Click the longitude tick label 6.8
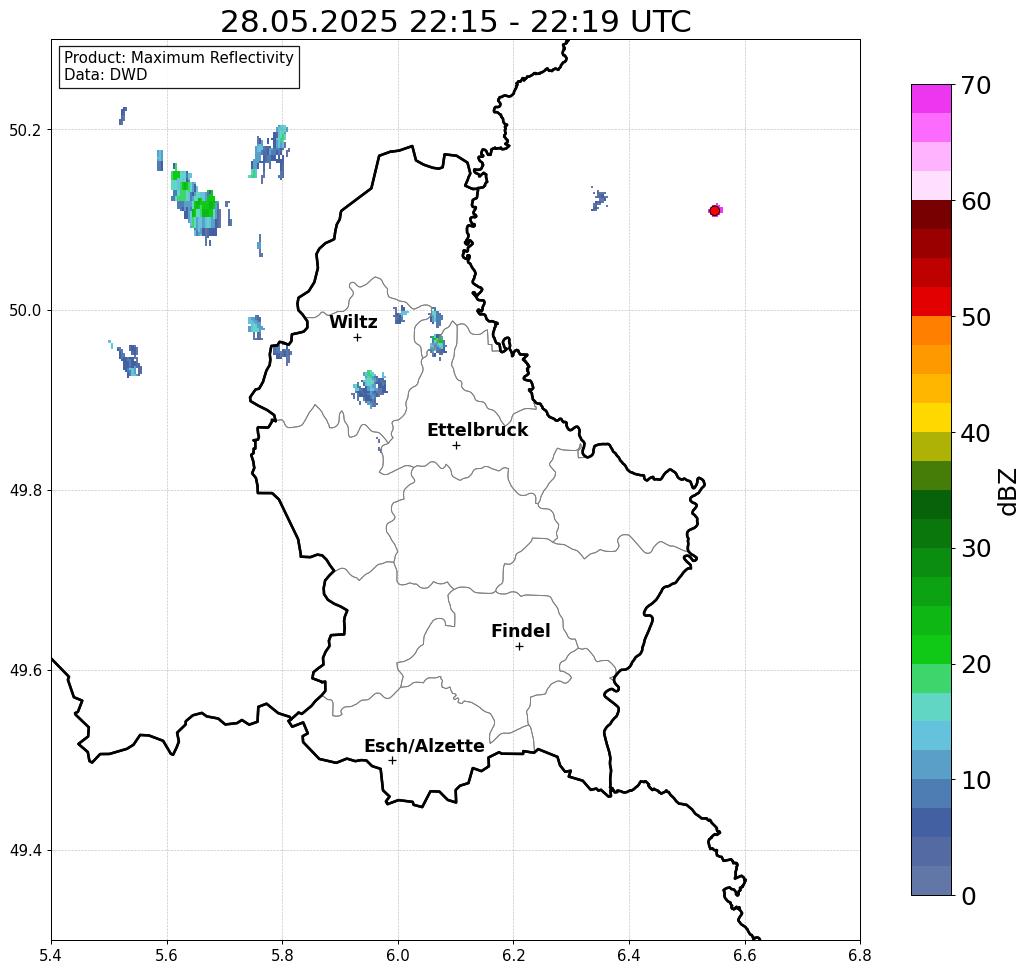 pos(860,955)
